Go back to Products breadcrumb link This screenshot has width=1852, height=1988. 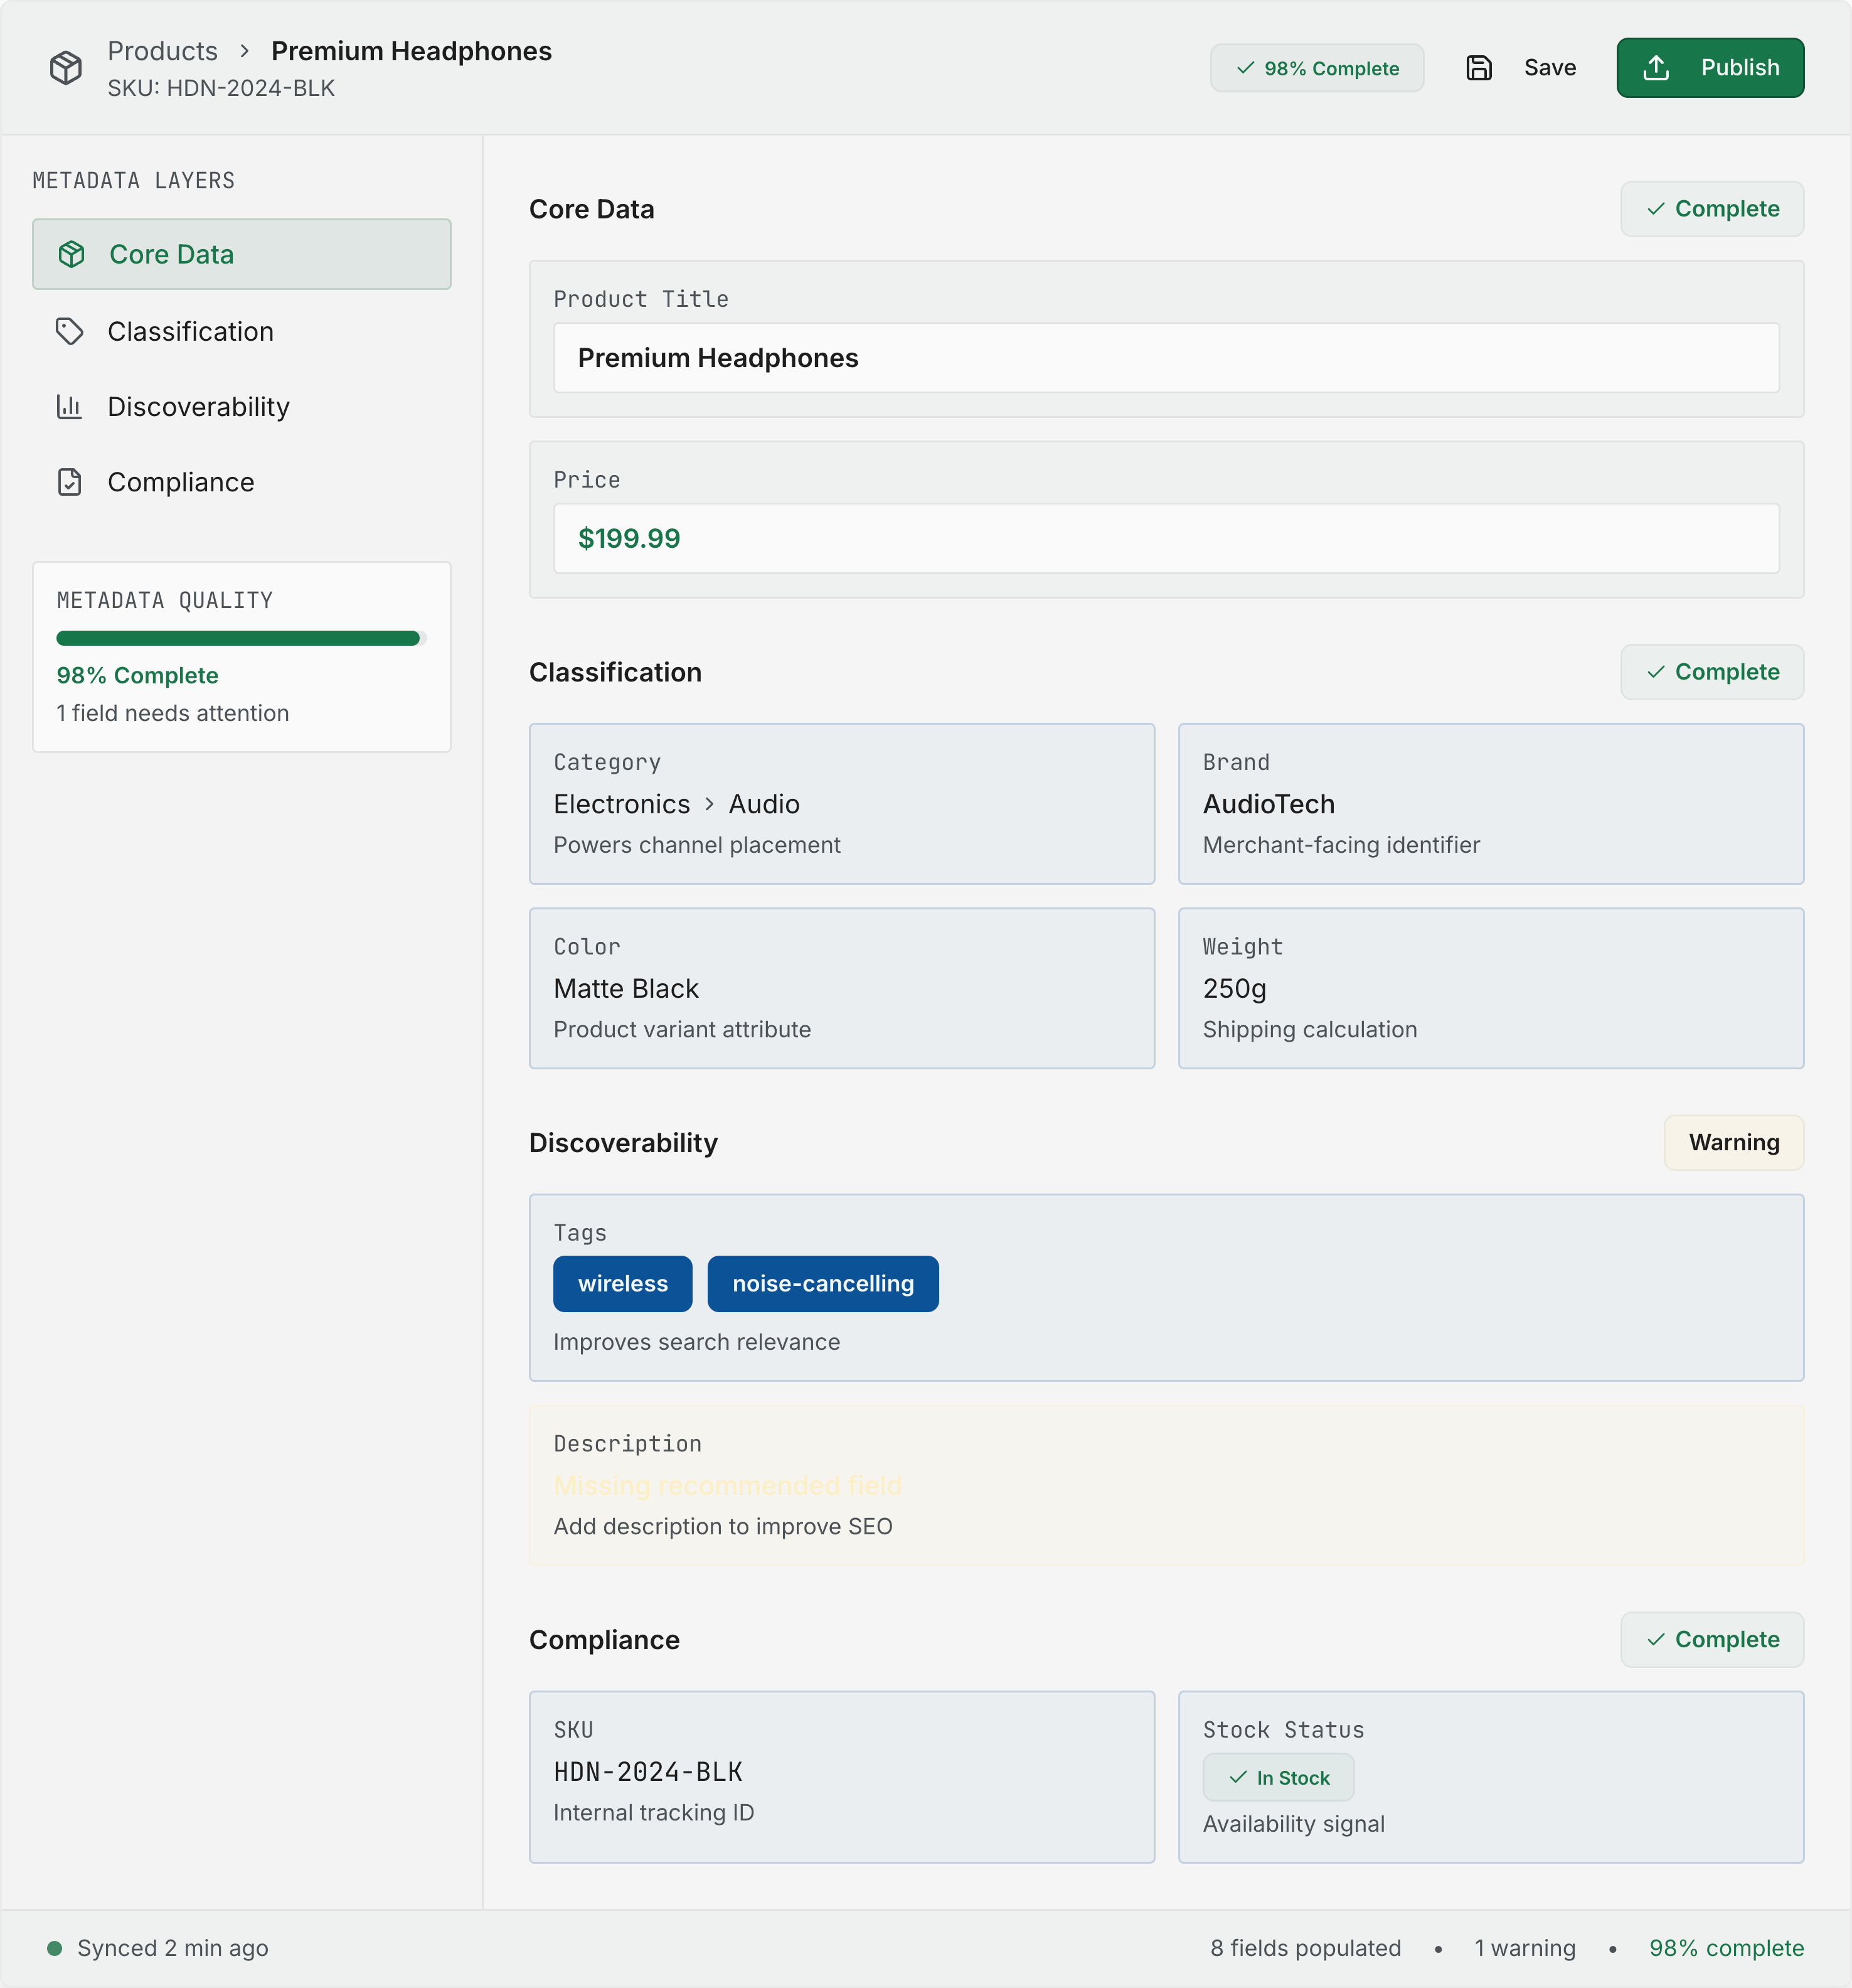[x=162, y=51]
